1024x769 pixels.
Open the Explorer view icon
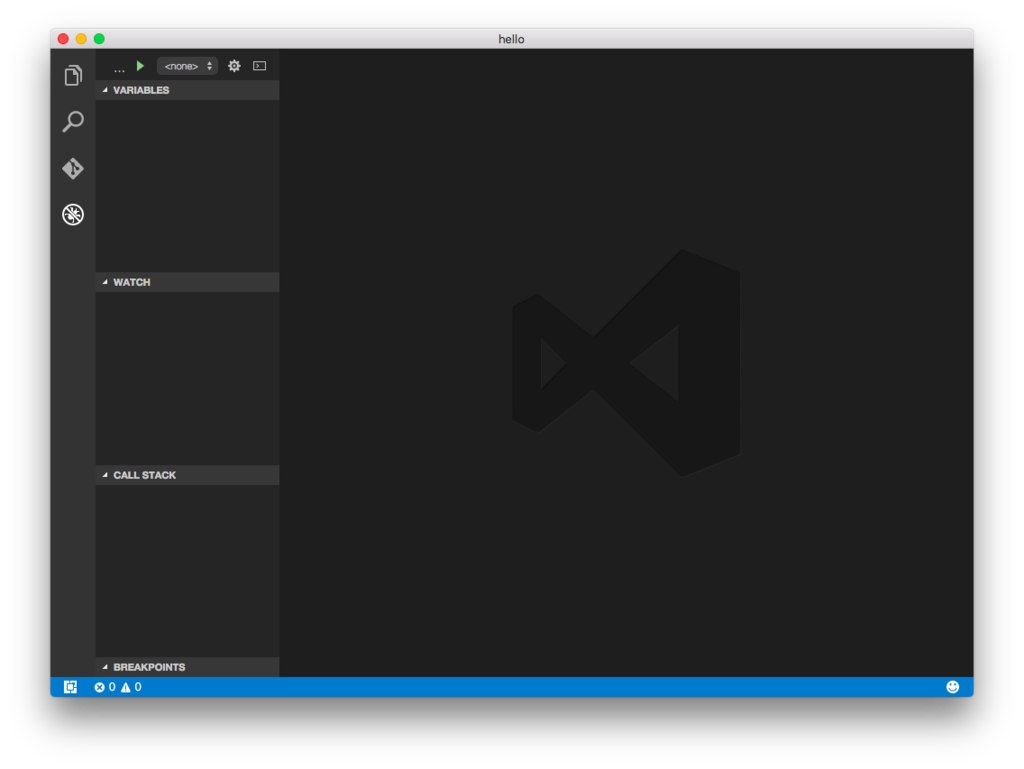coord(73,76)
